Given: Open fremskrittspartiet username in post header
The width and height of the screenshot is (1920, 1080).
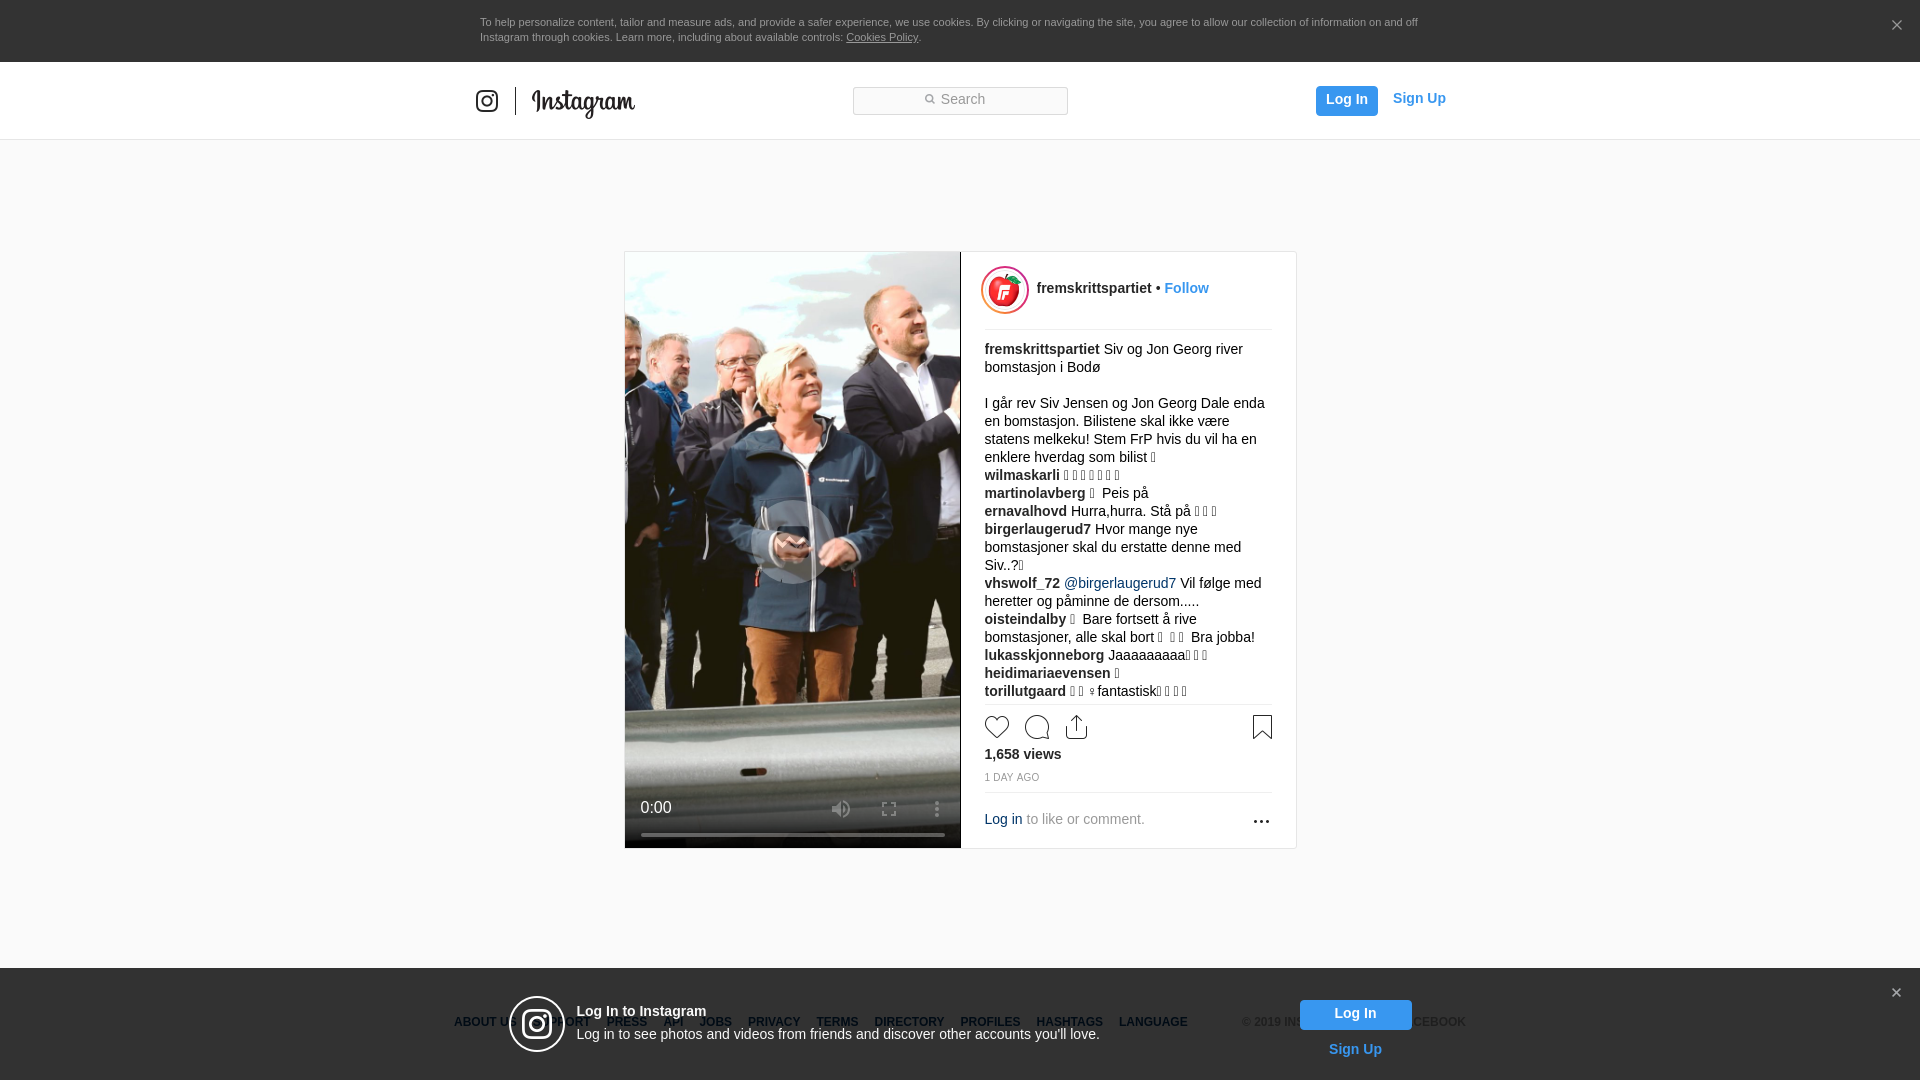Looking at the screenshot, I should pos(1094,288).
